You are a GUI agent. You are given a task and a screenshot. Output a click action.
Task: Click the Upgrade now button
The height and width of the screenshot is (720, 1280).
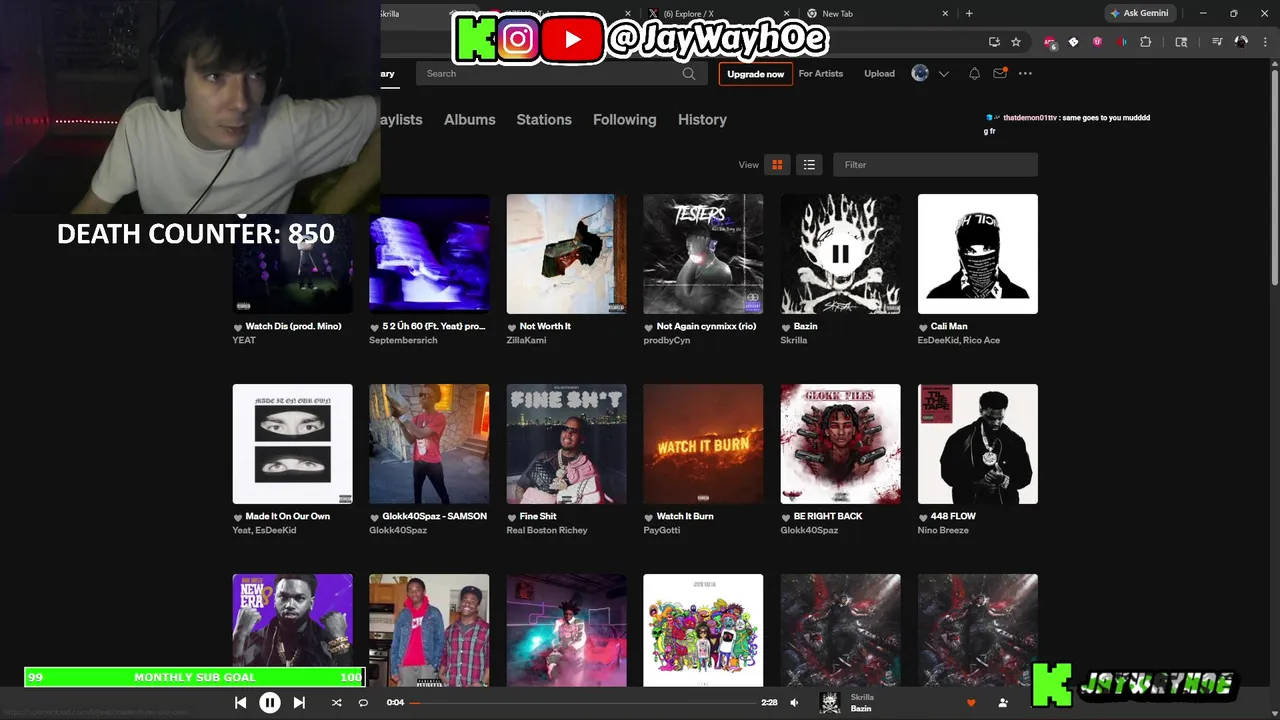point(755,74)
